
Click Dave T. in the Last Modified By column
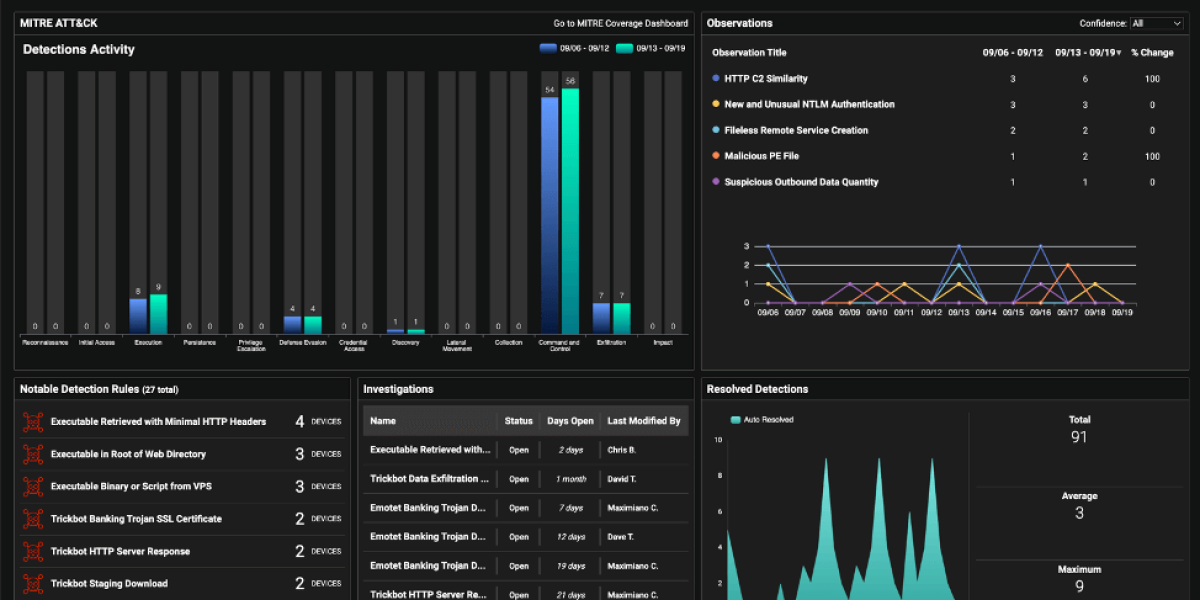pos(621,537)
